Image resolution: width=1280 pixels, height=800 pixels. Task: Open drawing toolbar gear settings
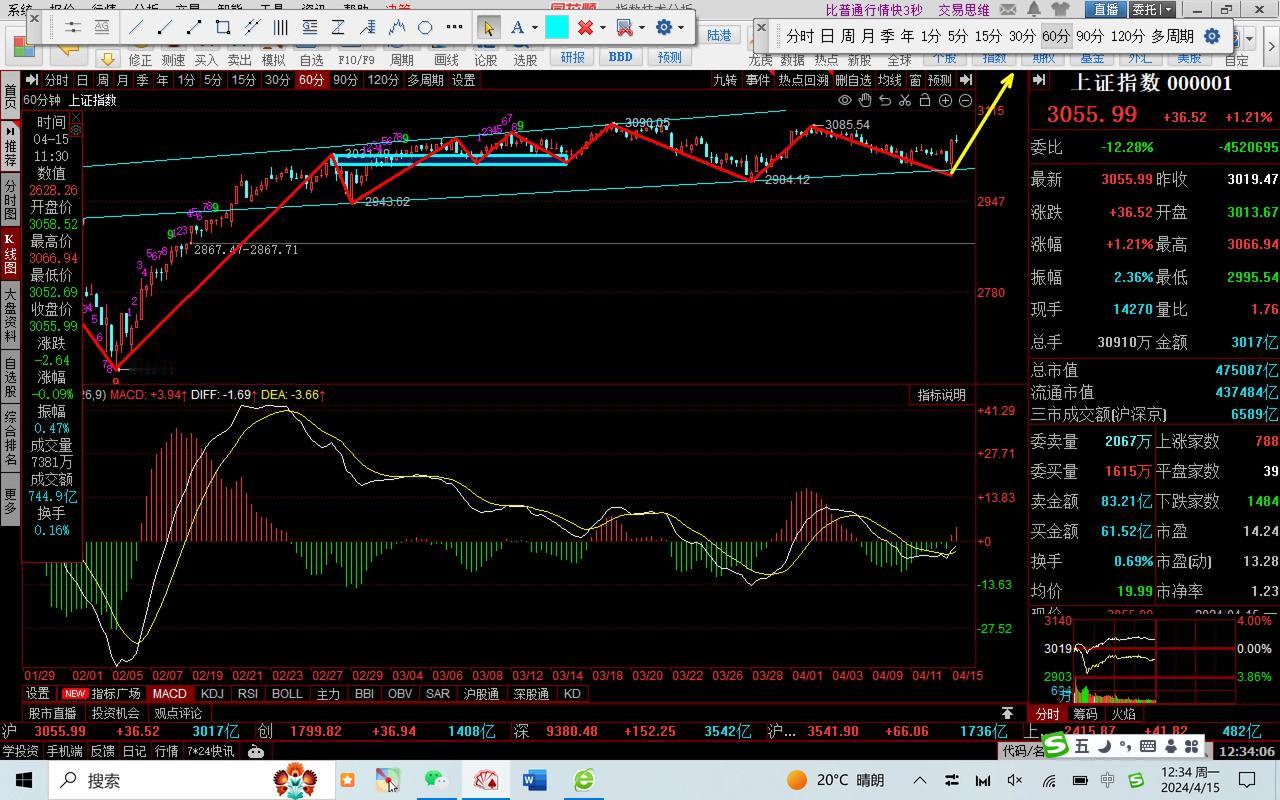point(663,28)
